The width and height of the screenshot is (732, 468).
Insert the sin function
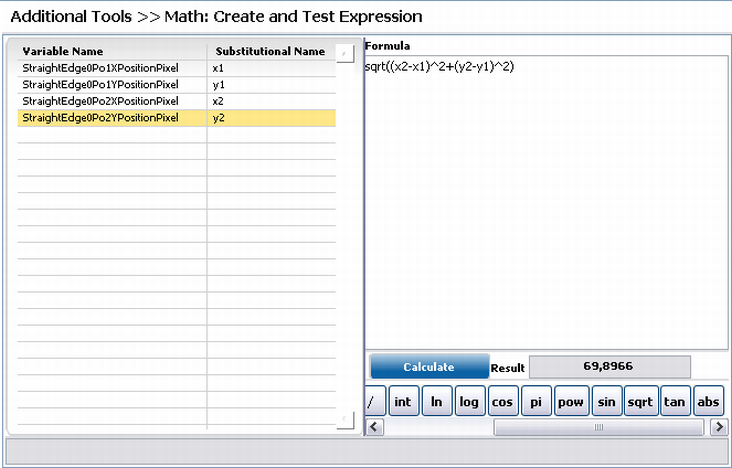pyautogui.click(x=606, y=401)
